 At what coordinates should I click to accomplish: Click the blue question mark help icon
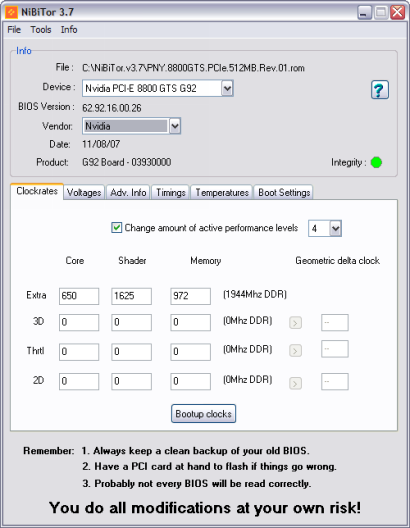click(x=380, y=90)
